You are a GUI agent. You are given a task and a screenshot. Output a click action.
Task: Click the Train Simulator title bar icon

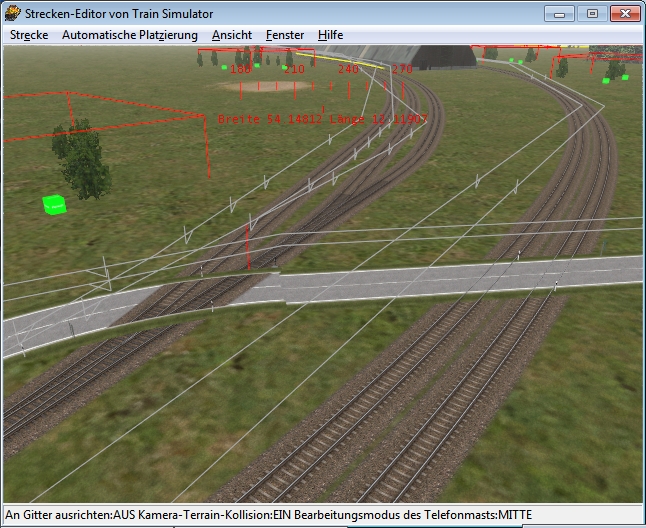click(x=13, y=13)
